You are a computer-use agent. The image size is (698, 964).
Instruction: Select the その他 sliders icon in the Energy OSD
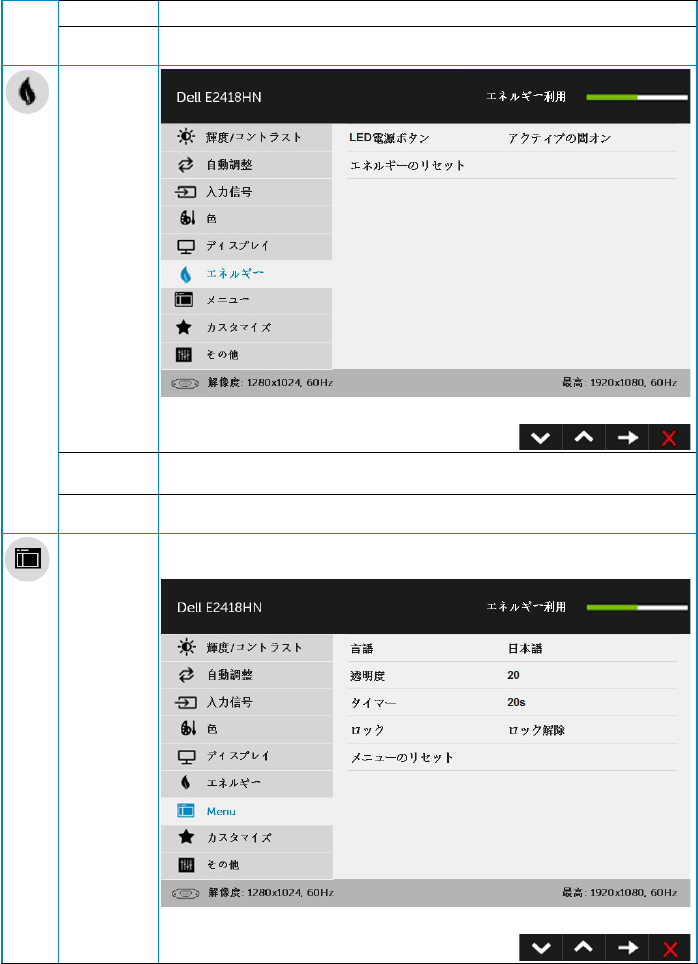185,355
